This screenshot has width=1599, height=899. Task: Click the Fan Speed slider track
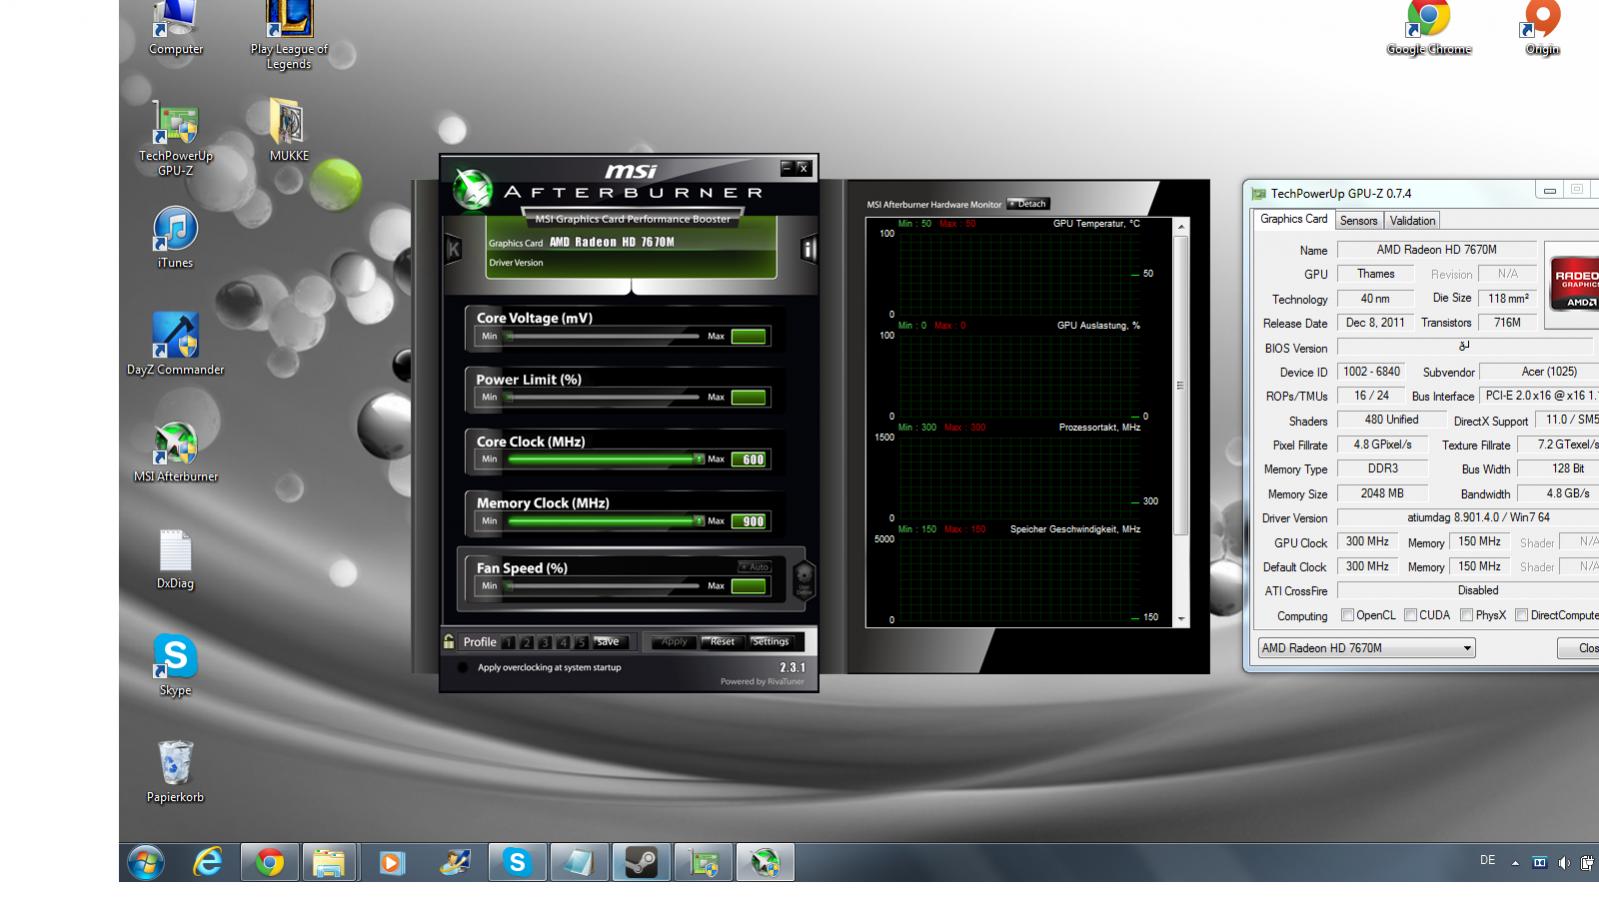point(603,586)
